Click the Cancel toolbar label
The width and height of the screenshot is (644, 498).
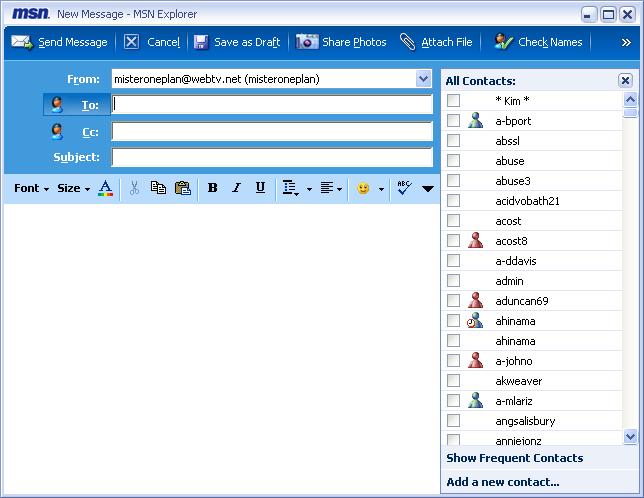(x=163, y=42)
